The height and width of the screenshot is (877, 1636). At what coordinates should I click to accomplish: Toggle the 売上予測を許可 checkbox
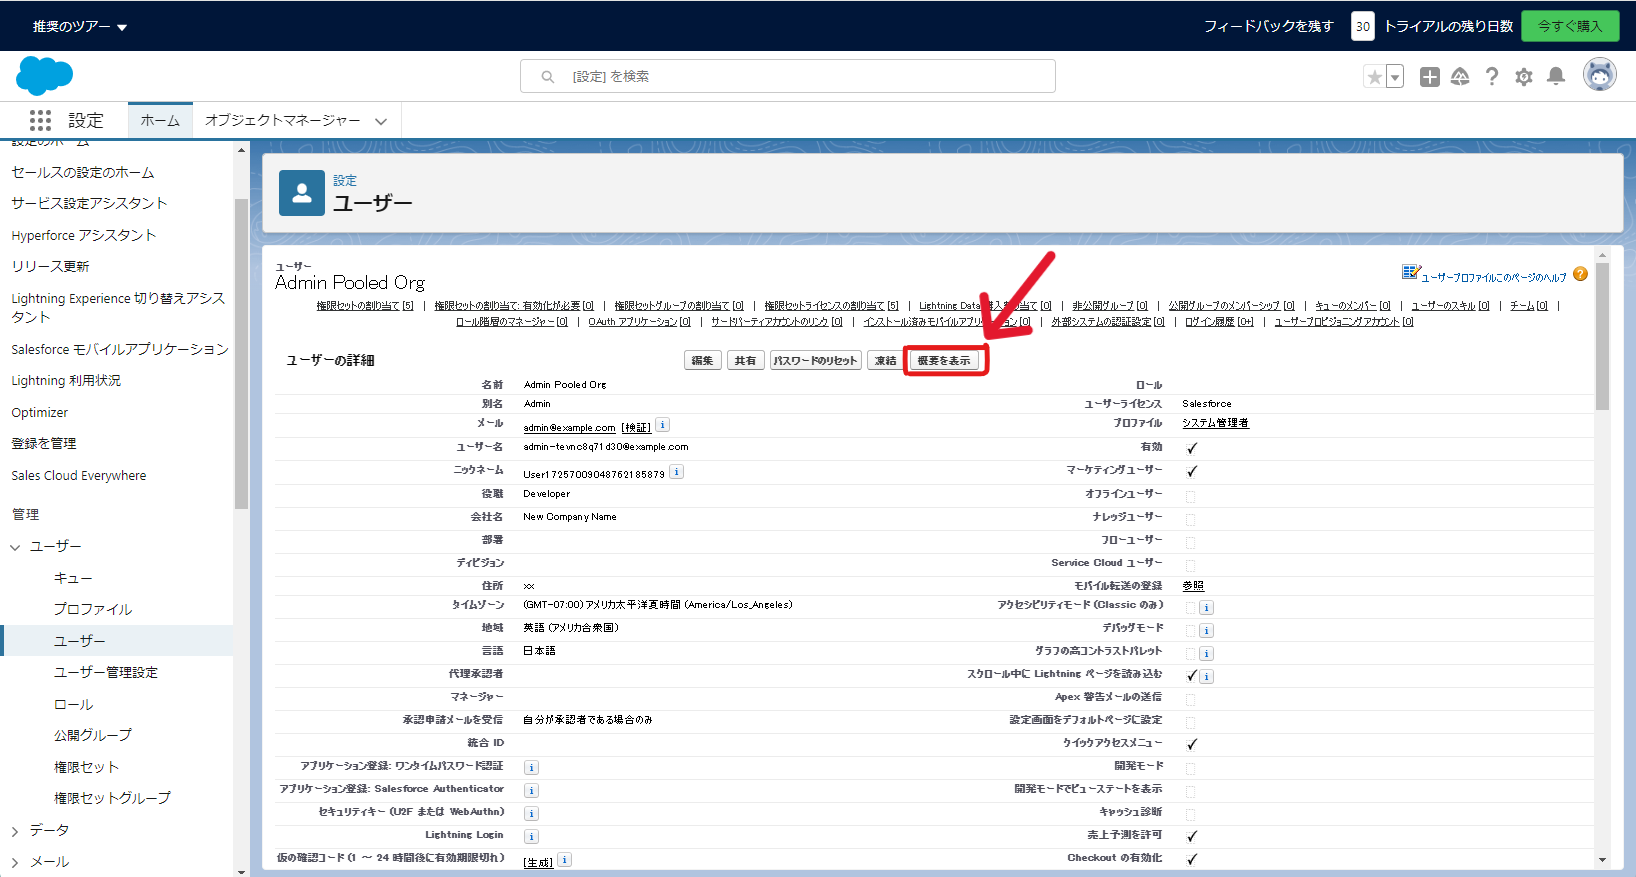click(1191, 836)
